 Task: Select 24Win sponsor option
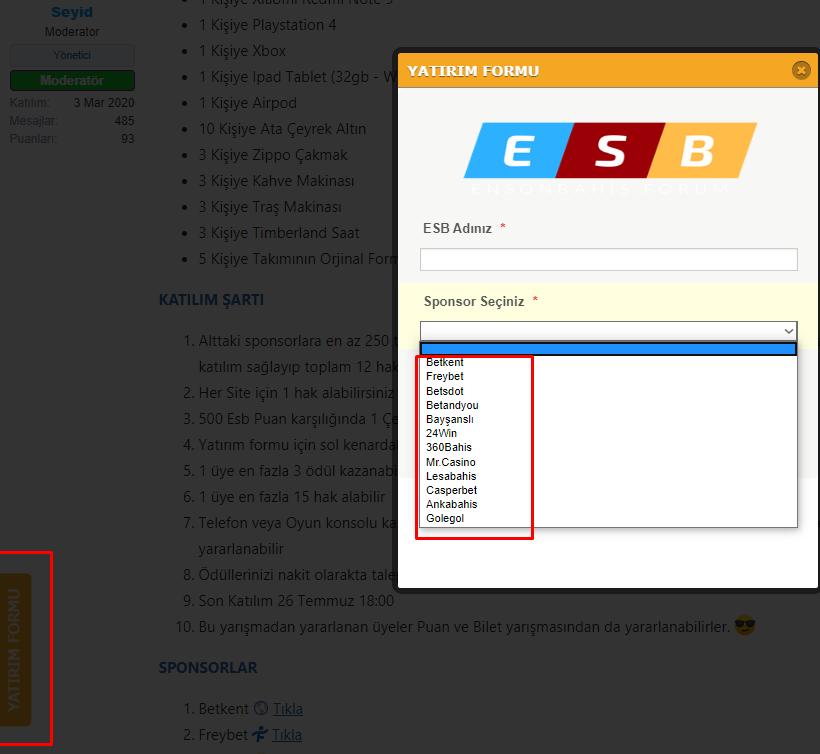click(441, 433)
